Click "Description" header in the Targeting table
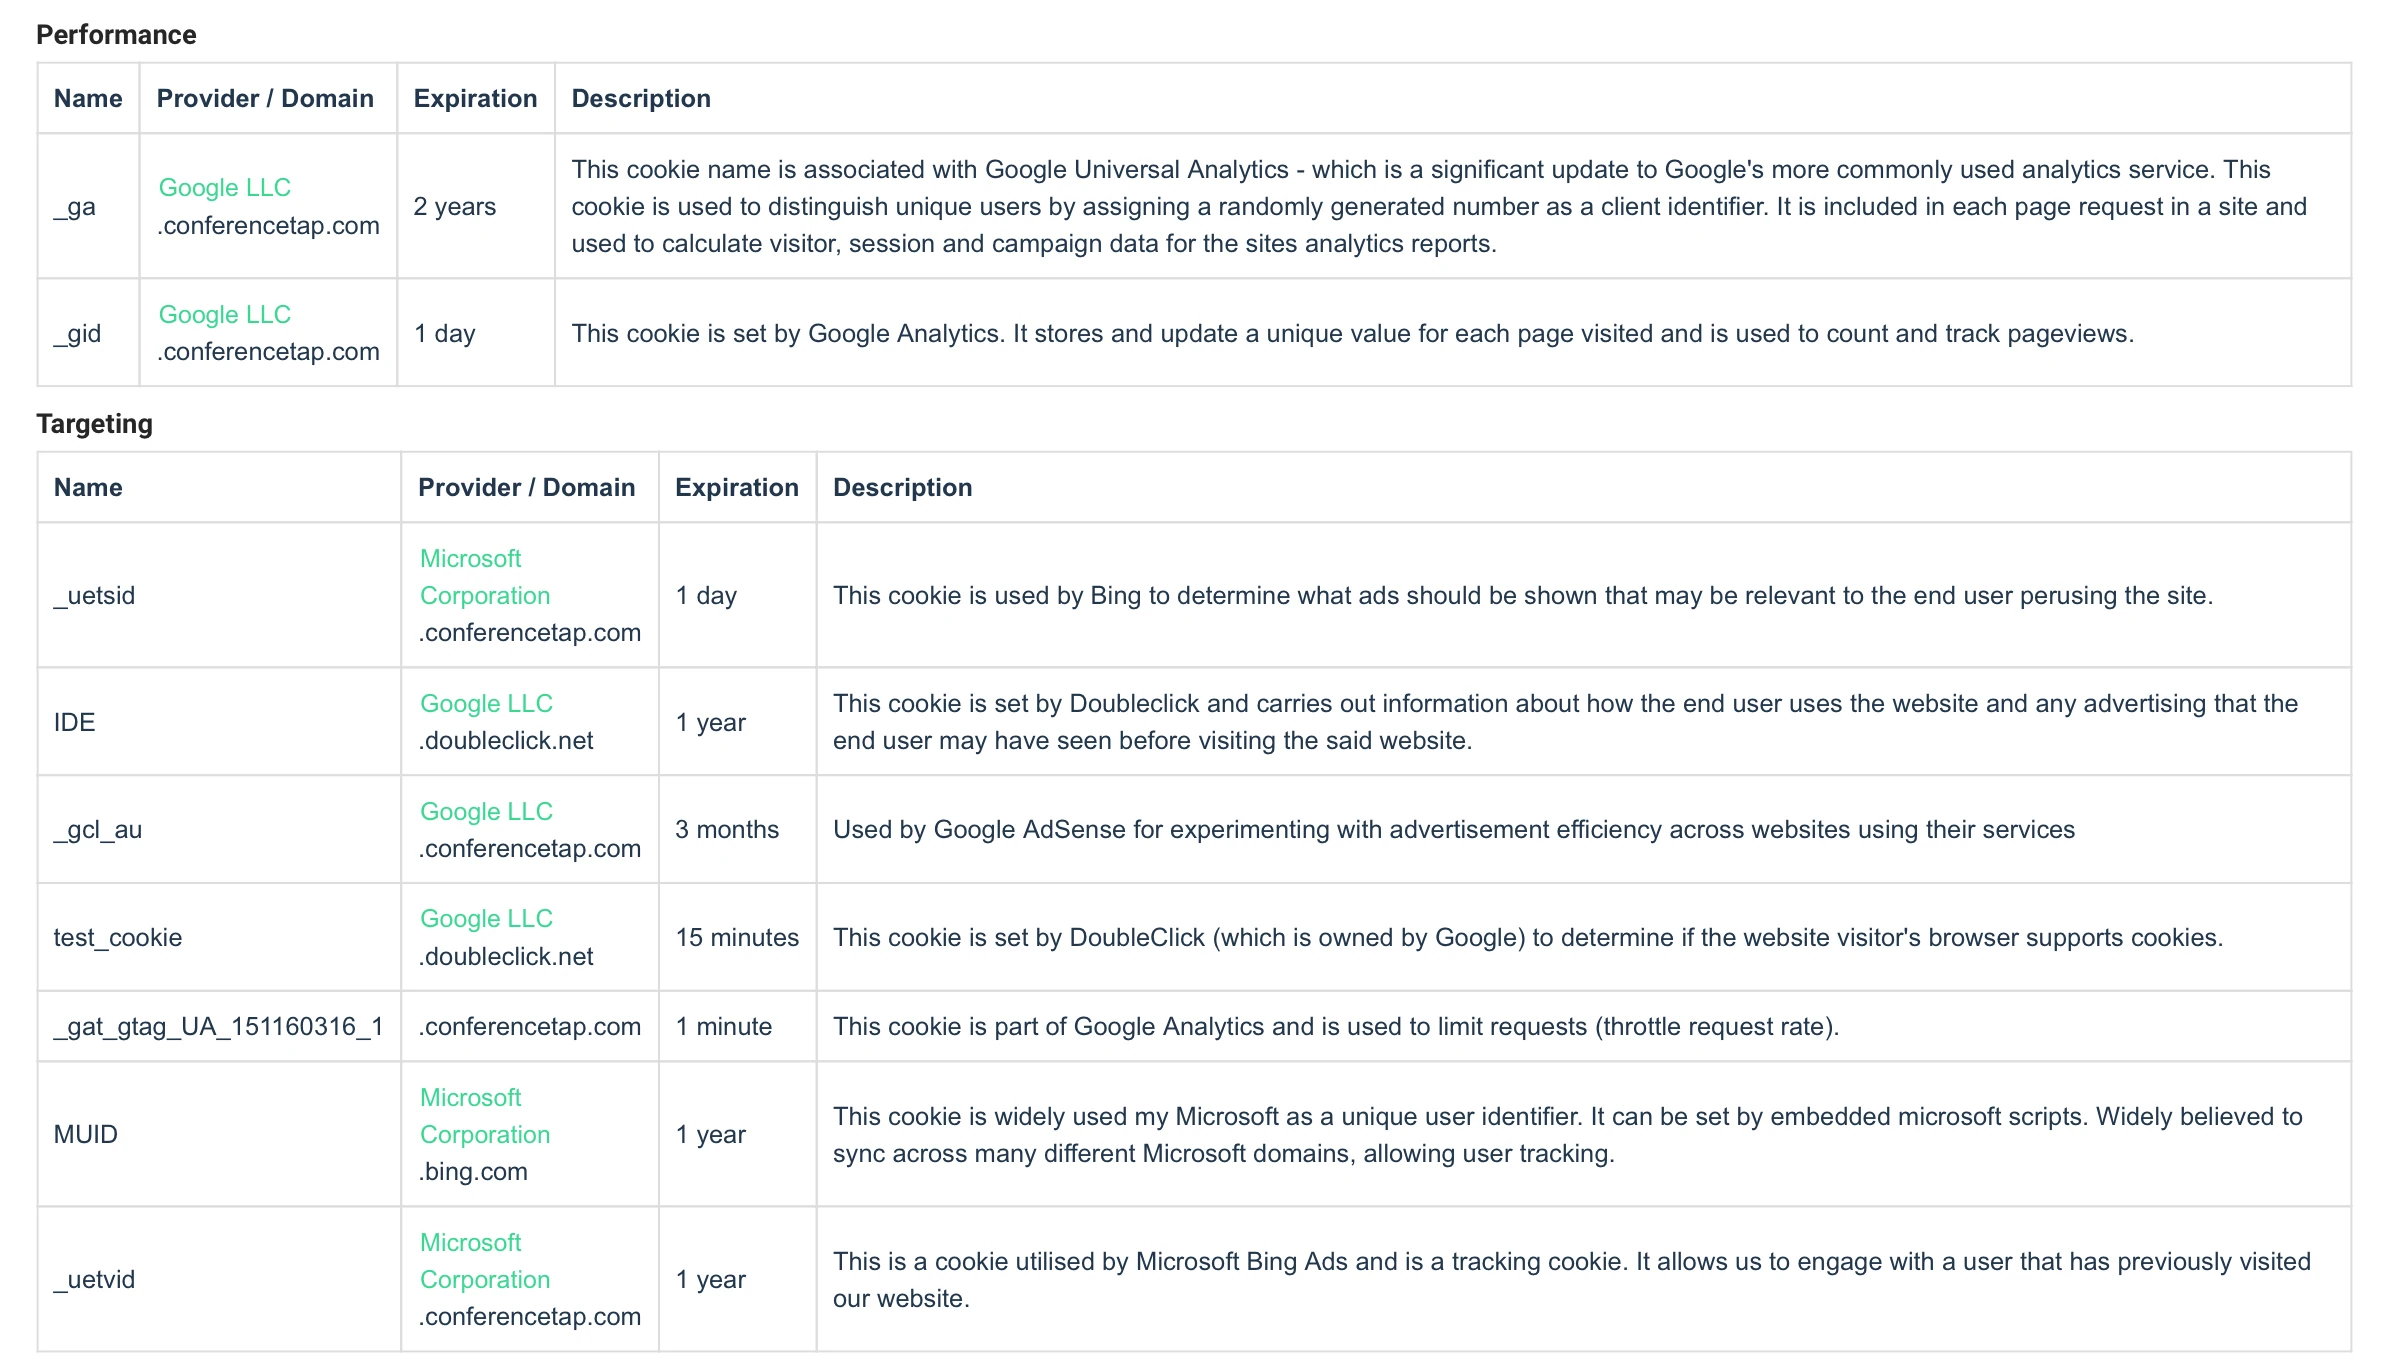 (902, 488)
